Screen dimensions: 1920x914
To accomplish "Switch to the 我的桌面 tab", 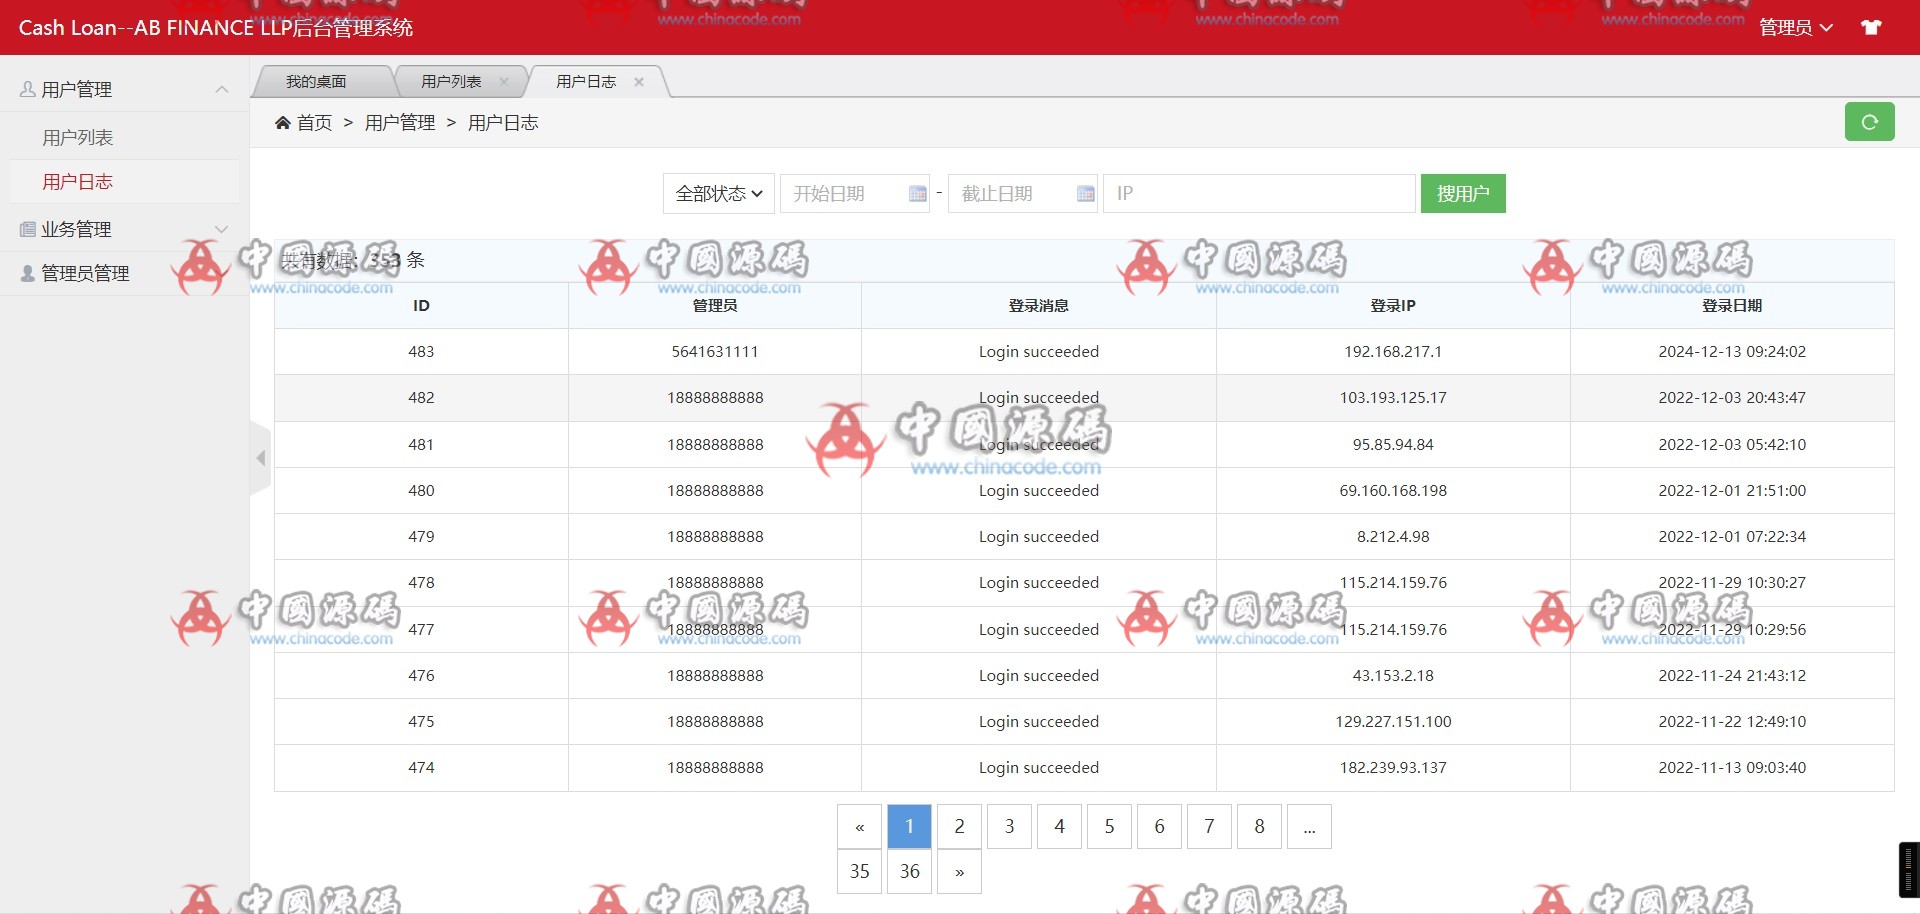I will click(x=316, y=82).
